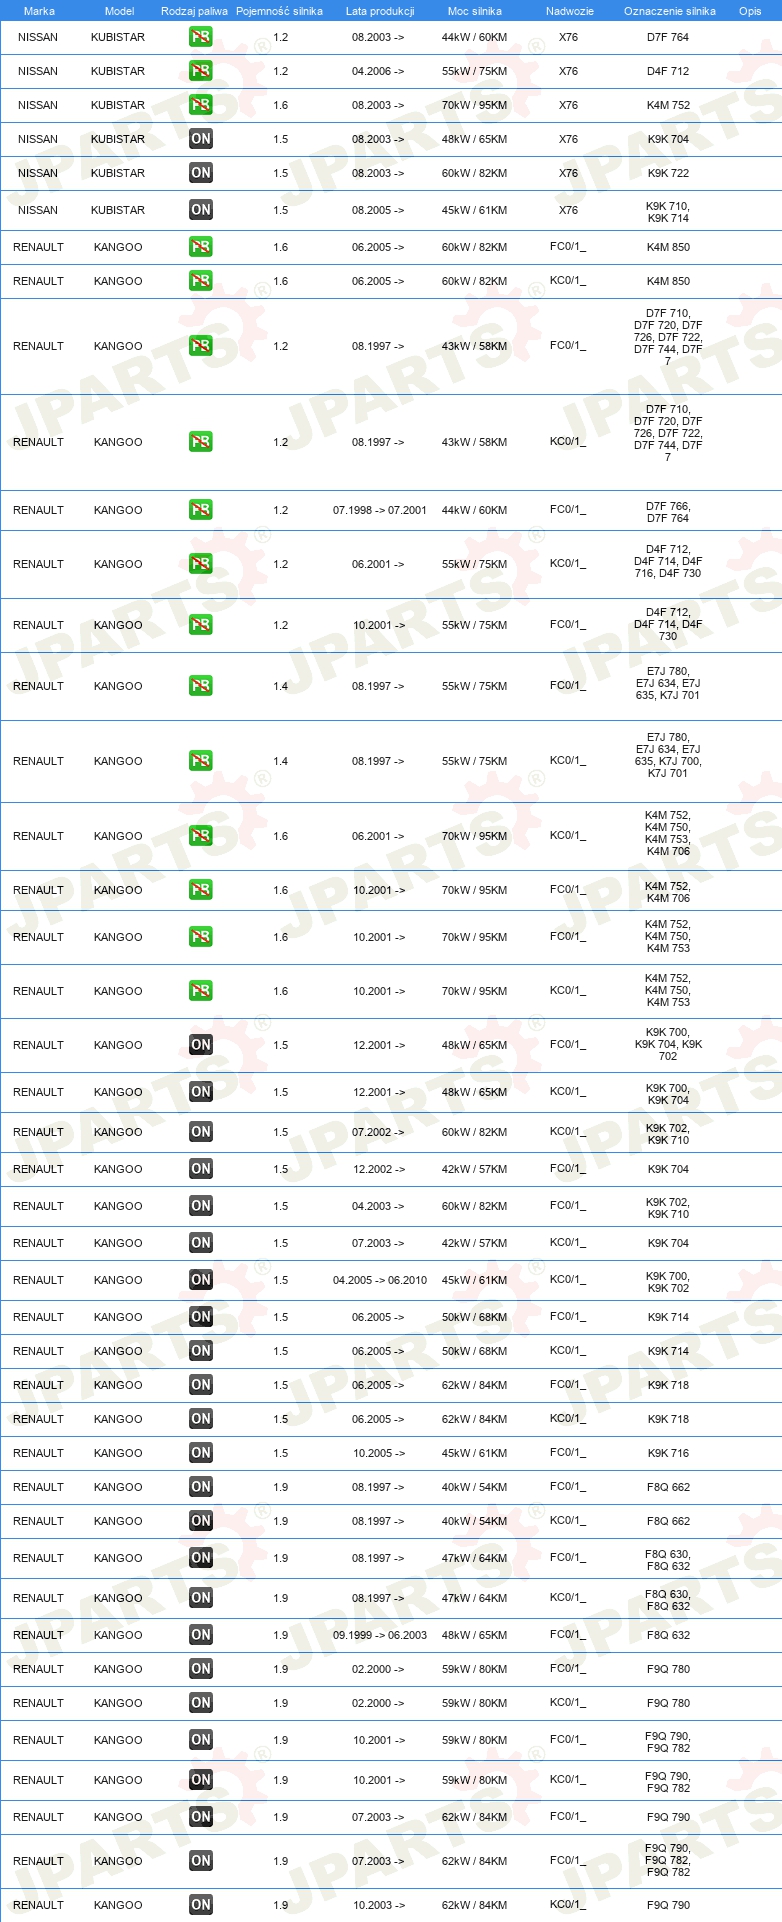The image size is (782, 1922).
Task: Select 'X76' body cell in K9K 722 row
Action: click(x=568, y=173)
